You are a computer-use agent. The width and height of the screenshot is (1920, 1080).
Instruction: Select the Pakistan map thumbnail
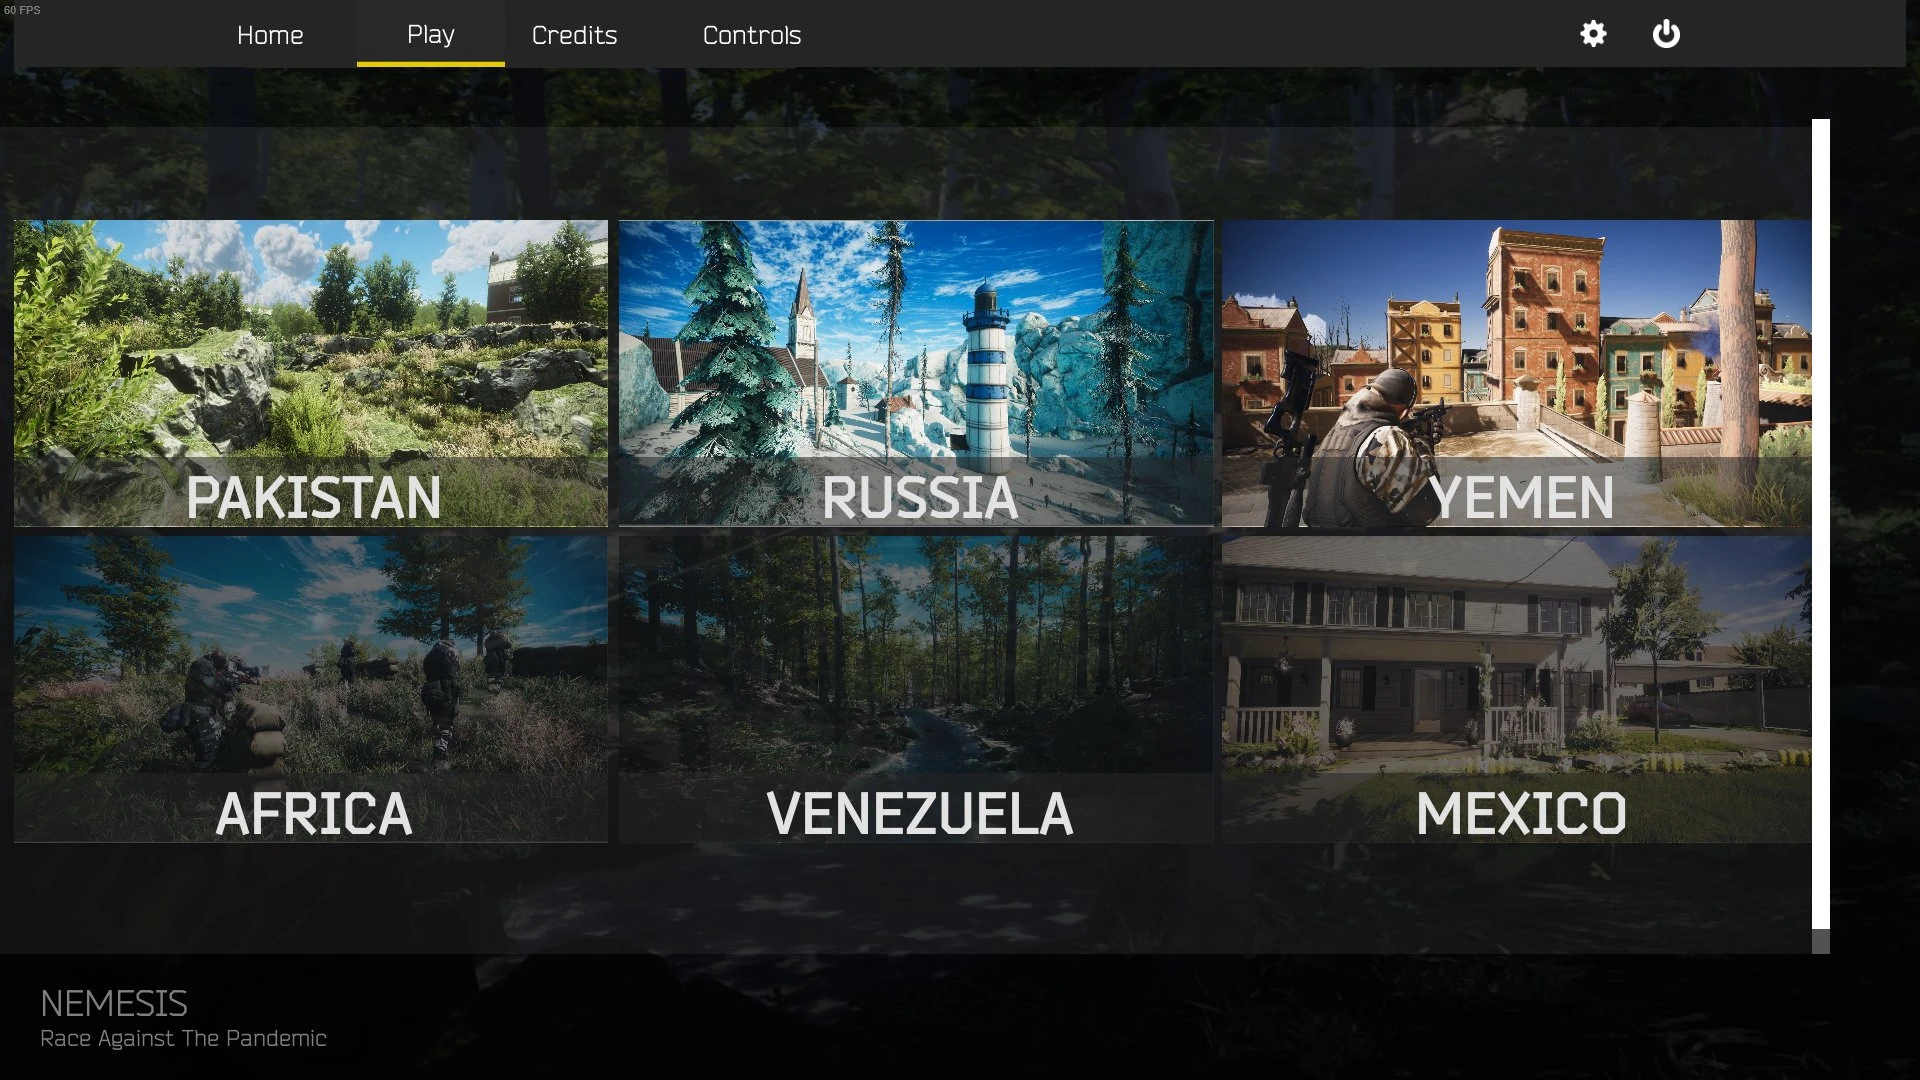310,370
